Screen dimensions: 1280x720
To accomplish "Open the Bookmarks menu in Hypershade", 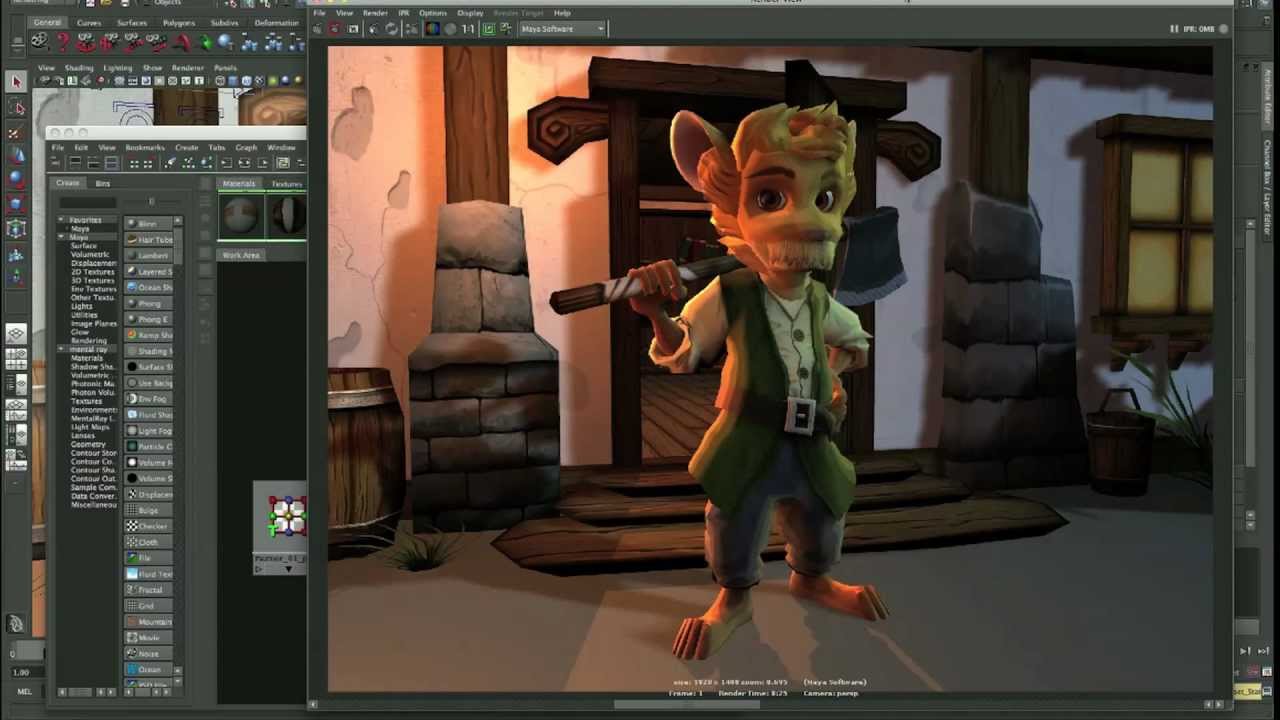I will [x=145, y=147].
